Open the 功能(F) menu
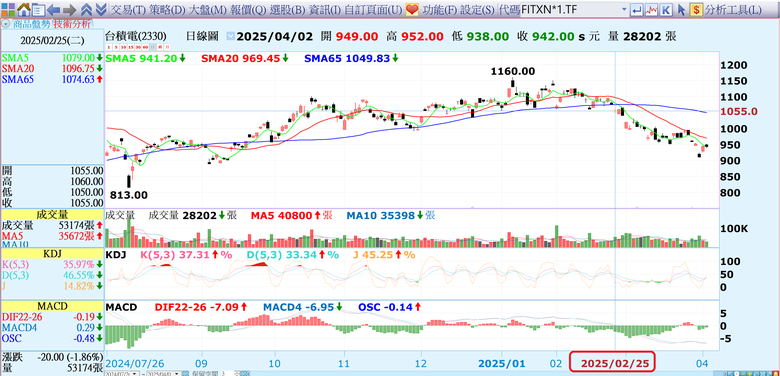 click(439, 9)
